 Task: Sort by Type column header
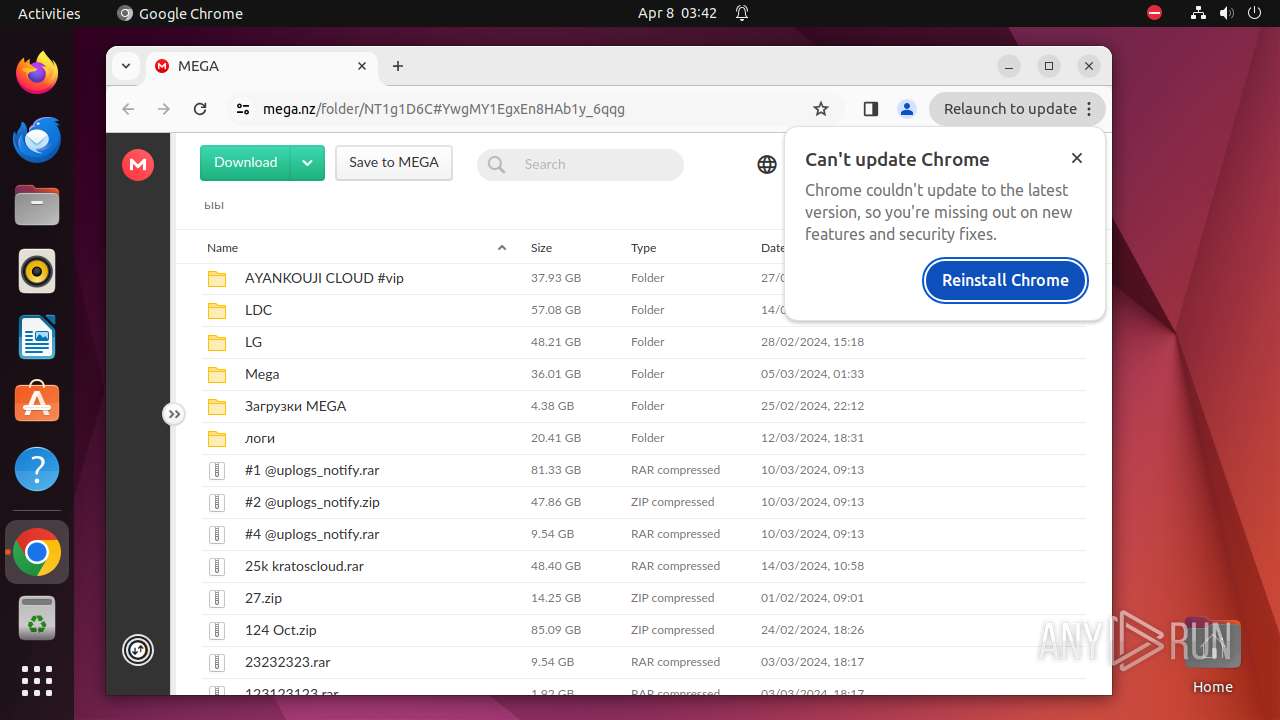[x=643, y=248]
